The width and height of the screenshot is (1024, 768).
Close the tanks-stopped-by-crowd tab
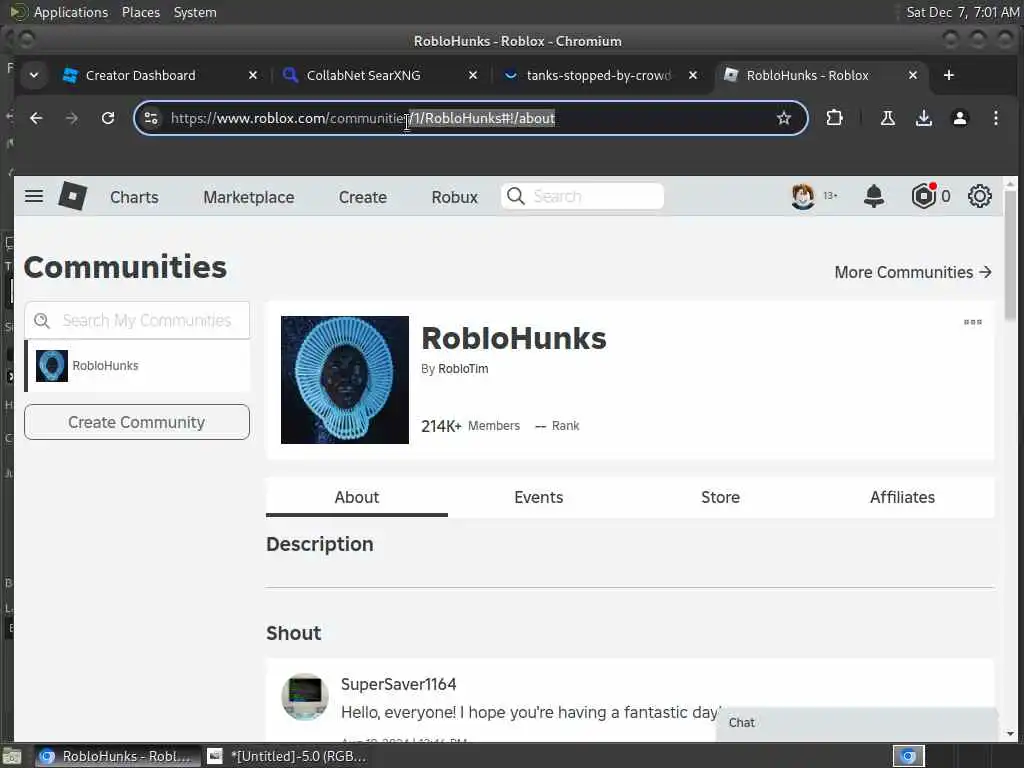(693, 75)
